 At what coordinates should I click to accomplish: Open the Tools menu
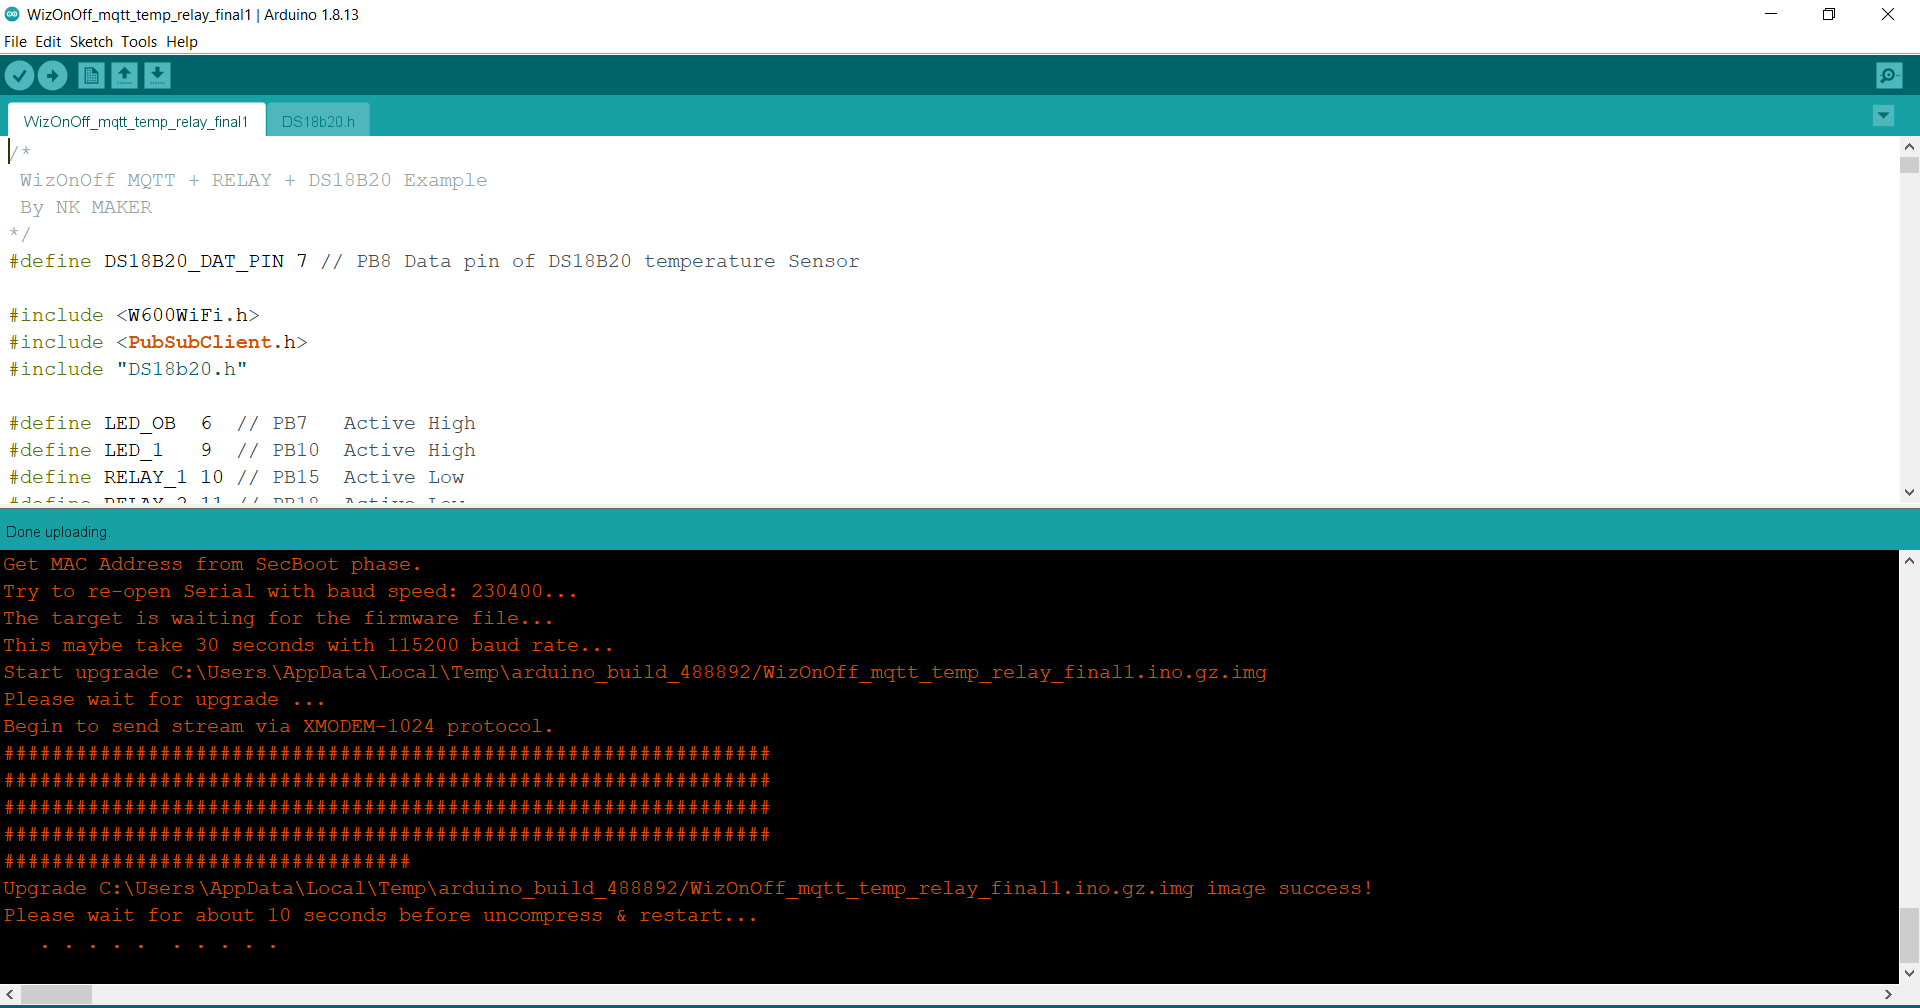coord(139,42)
